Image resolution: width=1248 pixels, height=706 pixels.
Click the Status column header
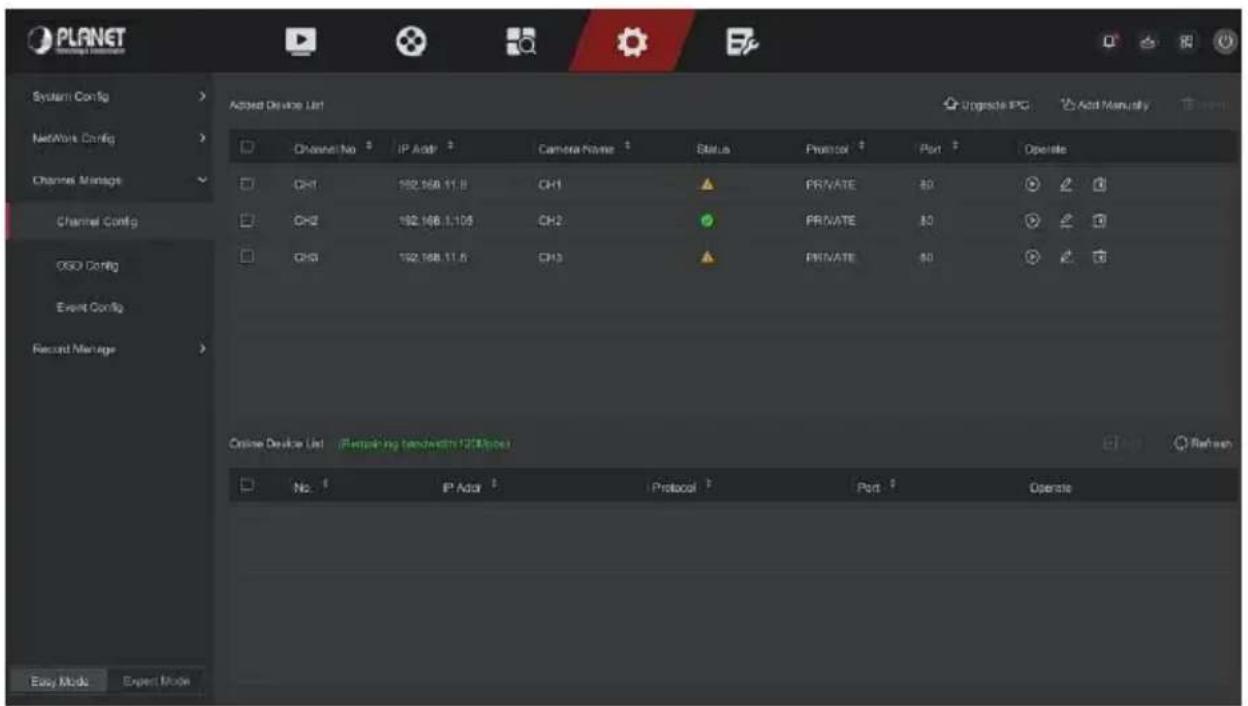click(713, 148)
